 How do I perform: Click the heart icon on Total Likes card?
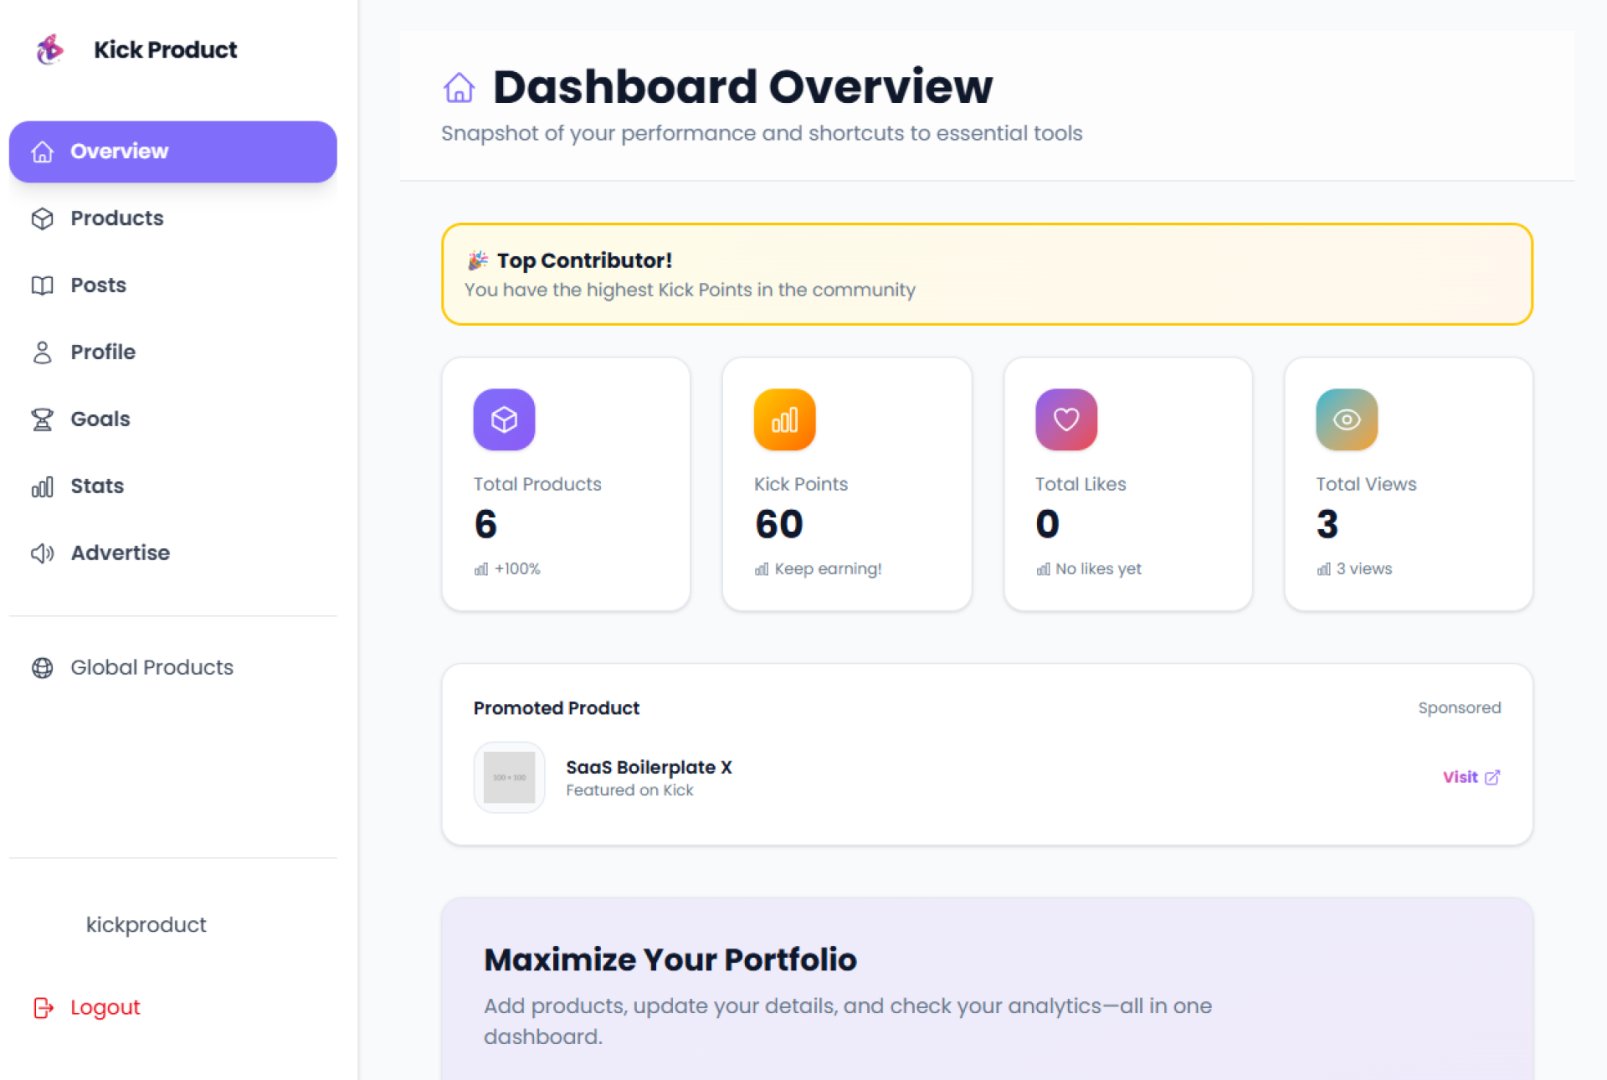[x=1066, y=420]
